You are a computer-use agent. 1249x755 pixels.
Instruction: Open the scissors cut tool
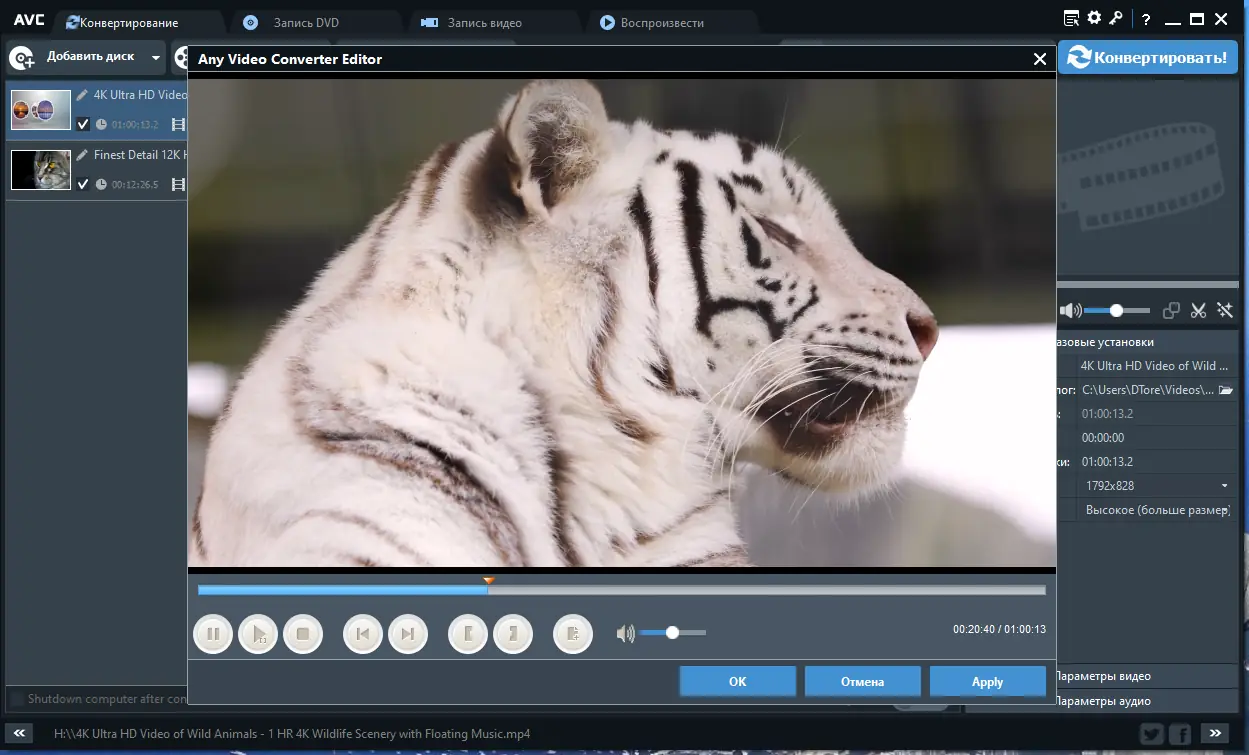(x=1198, y=311)
